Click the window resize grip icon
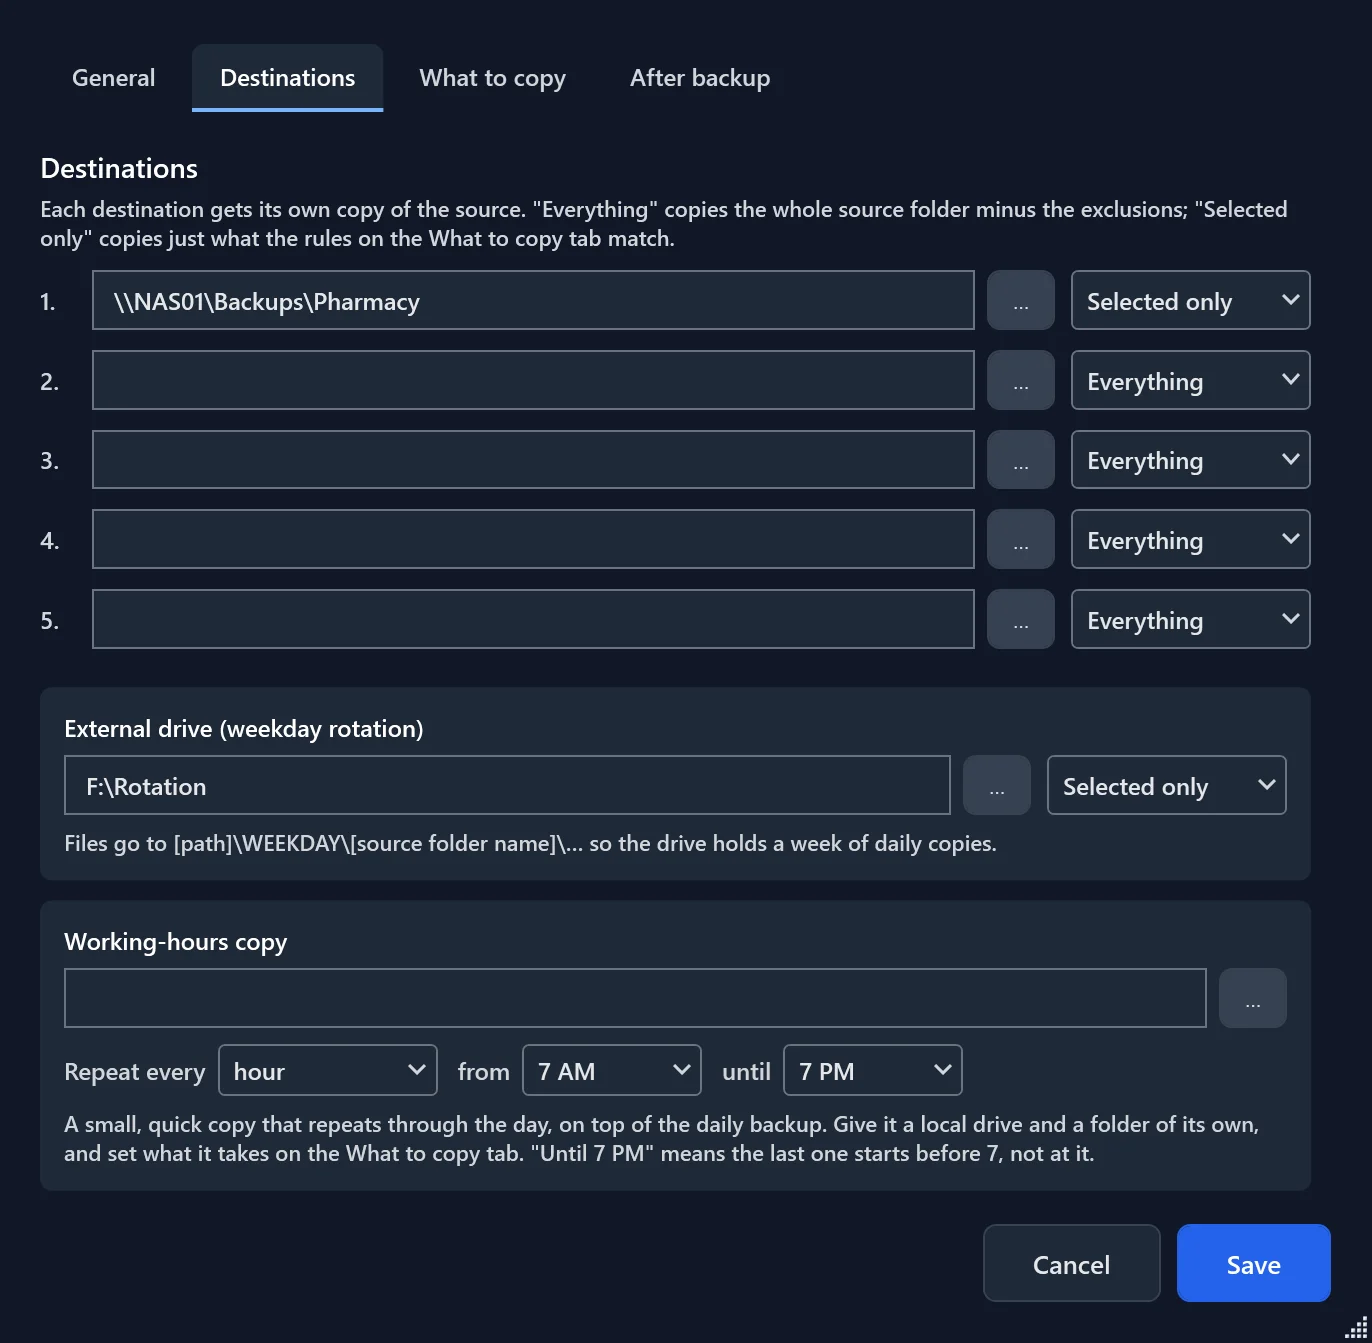 click(1356, 1327)
